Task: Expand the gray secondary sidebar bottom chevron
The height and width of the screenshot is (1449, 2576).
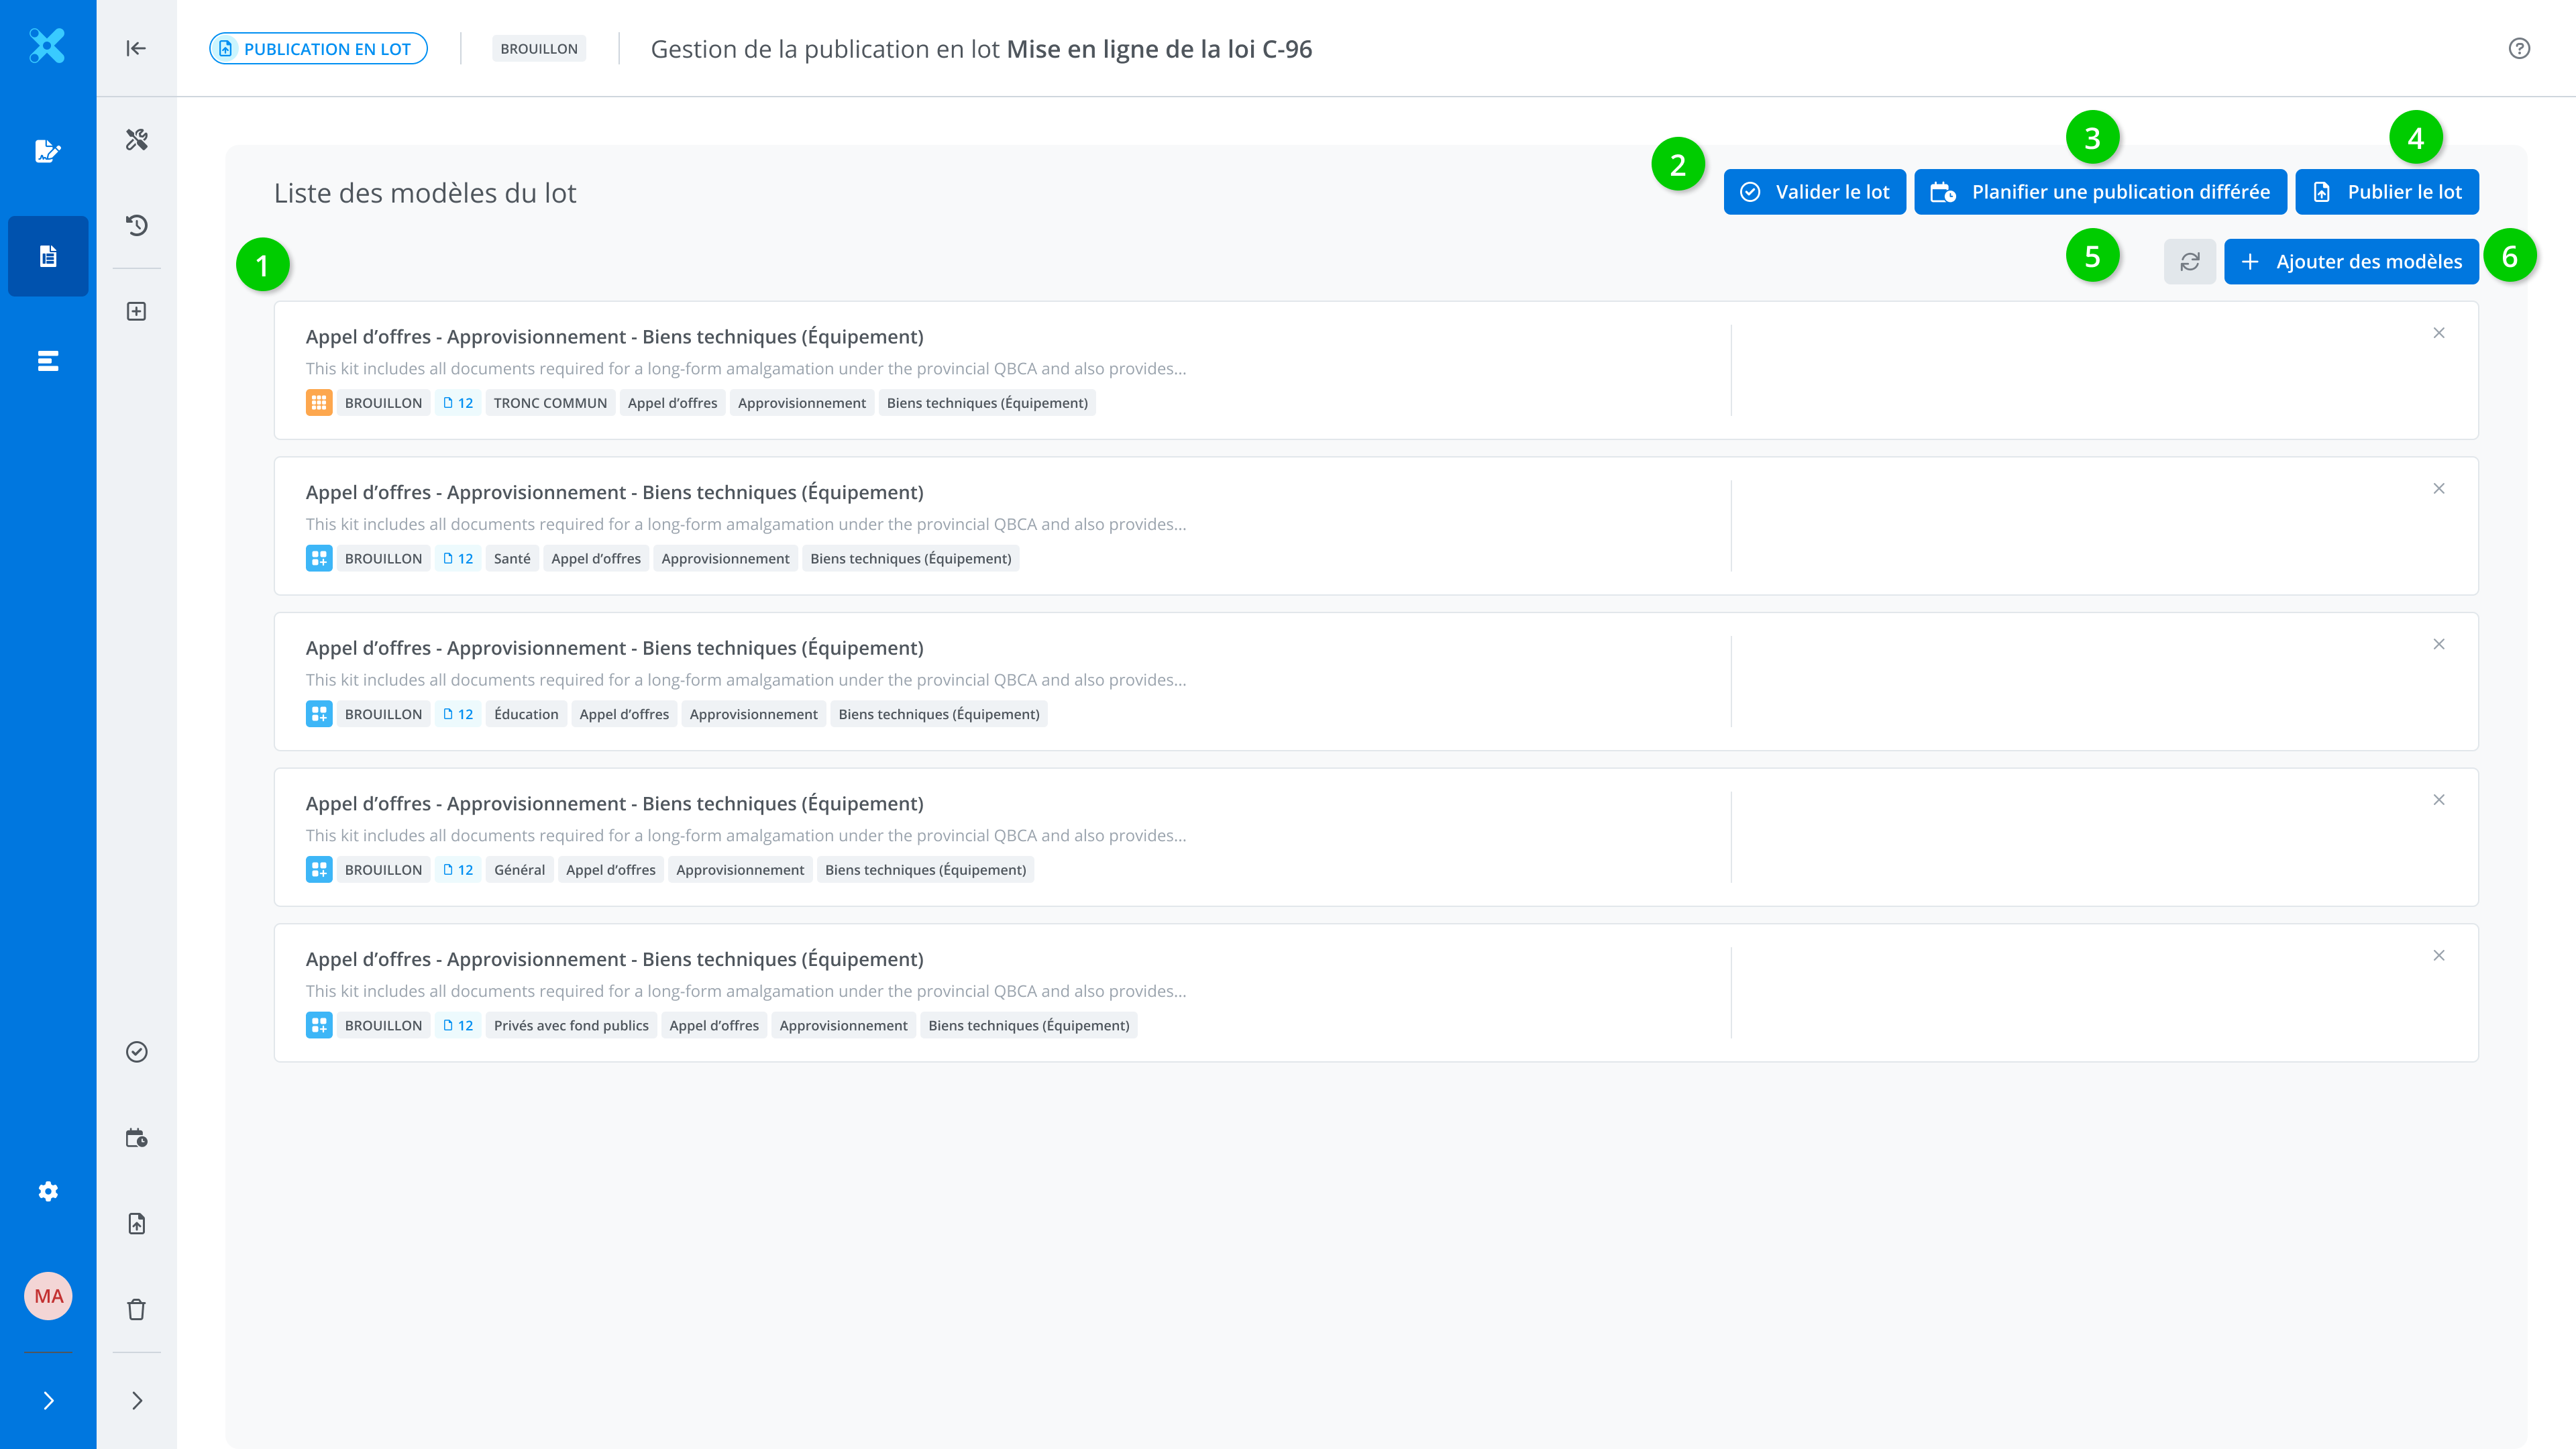Action: pyautogui.click(x=137, y=1400)
